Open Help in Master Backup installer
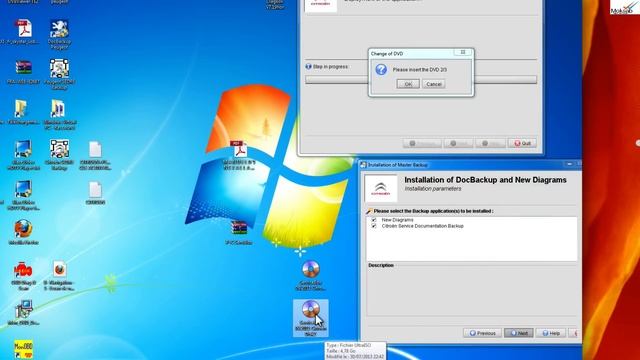 (551, 333)
